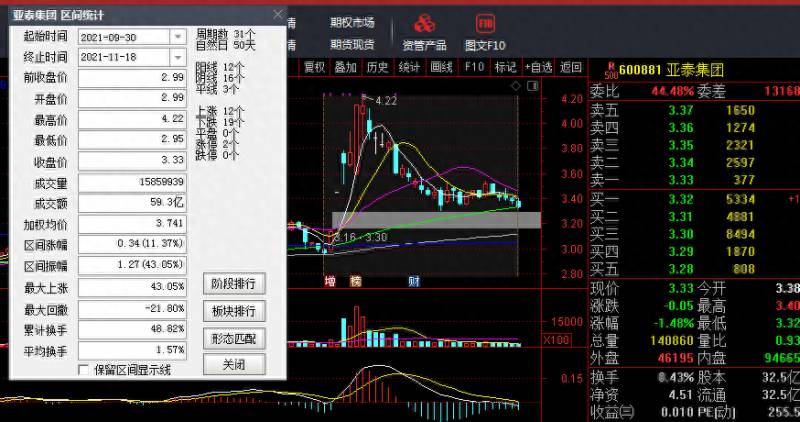Viewport: 800px width, 422px height.
Task: Open 统计 in the chart toolbar
Action: click(409, 67)
